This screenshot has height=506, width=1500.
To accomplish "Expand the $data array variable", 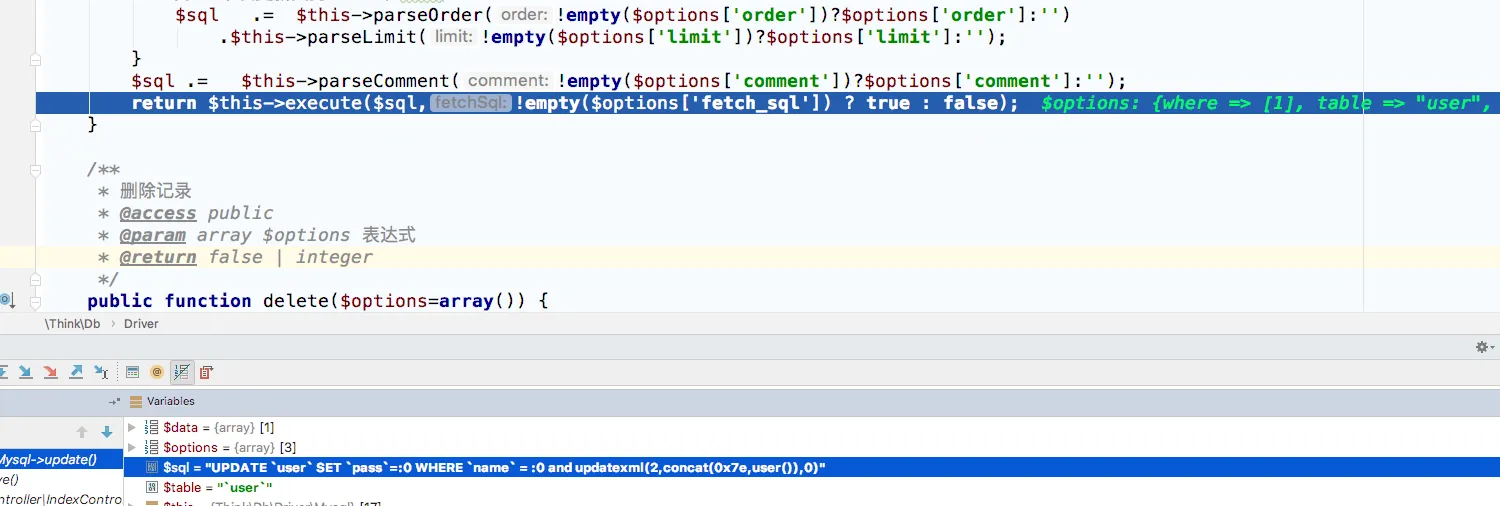I will point(132,427).
